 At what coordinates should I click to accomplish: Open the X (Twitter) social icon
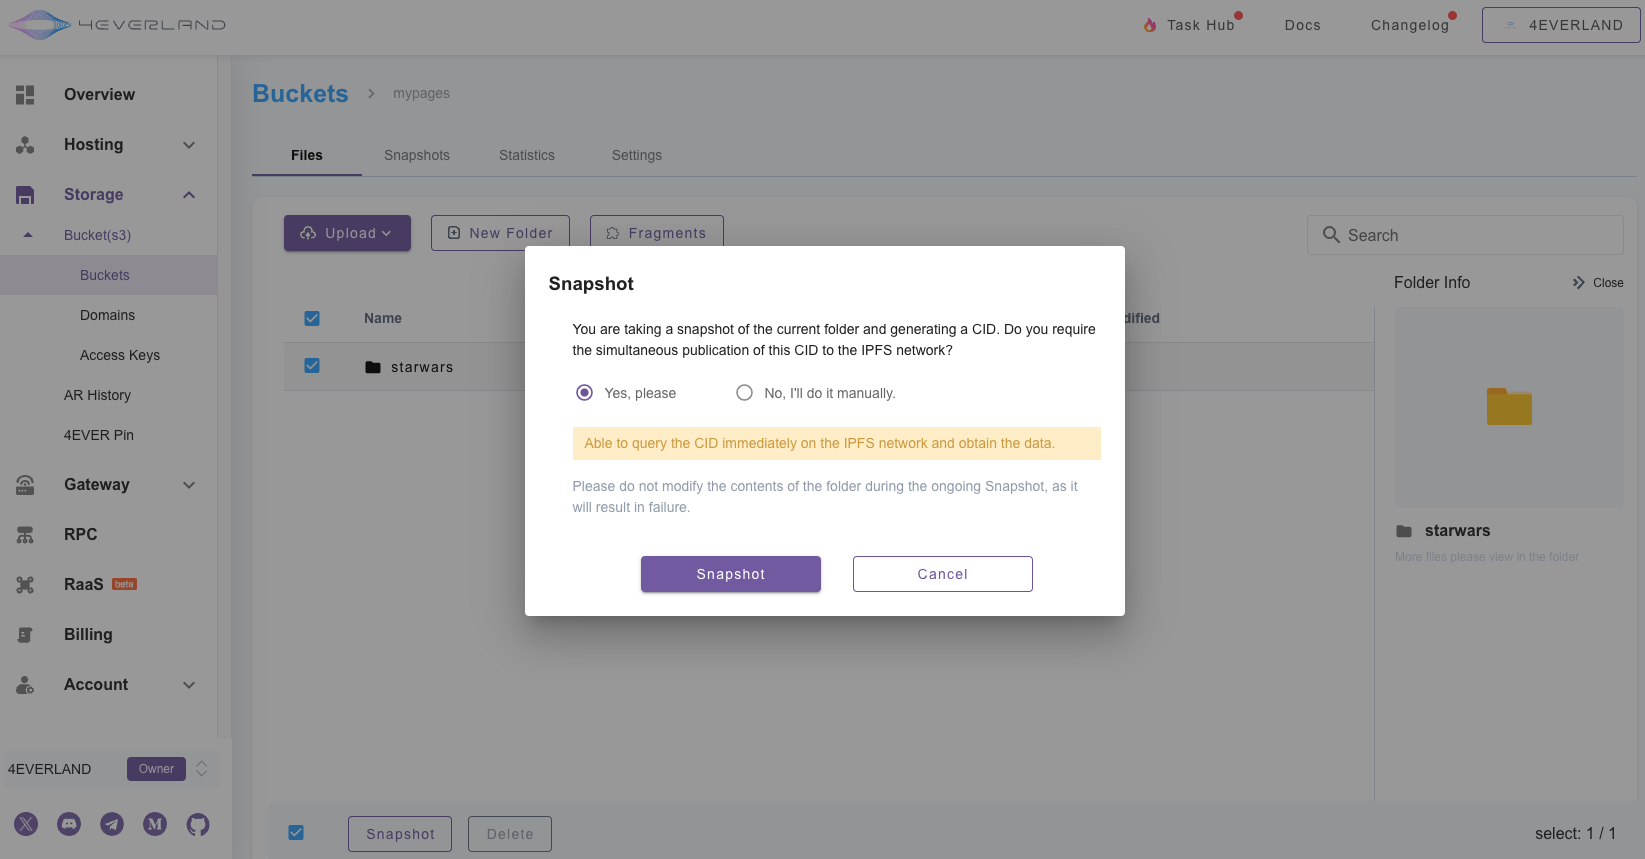click(x=26, y=824)
